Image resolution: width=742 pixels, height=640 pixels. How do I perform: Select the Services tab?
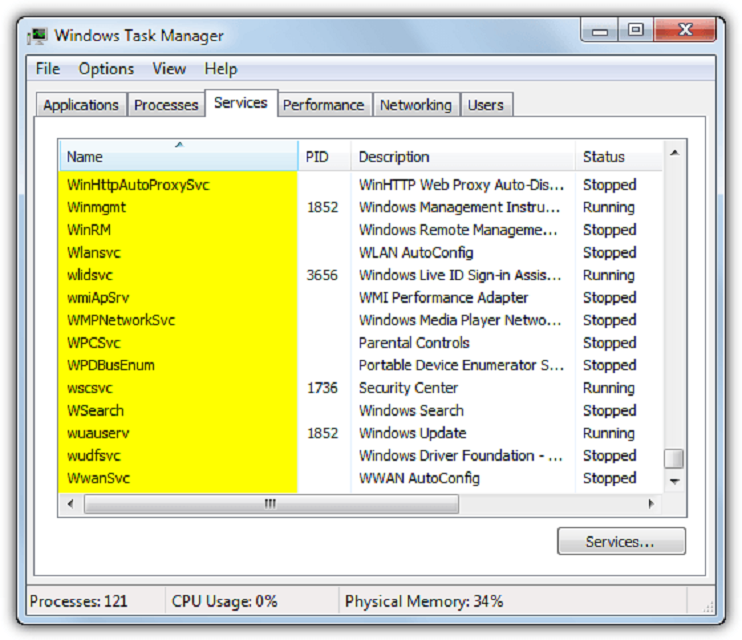(x=241, y=103)
